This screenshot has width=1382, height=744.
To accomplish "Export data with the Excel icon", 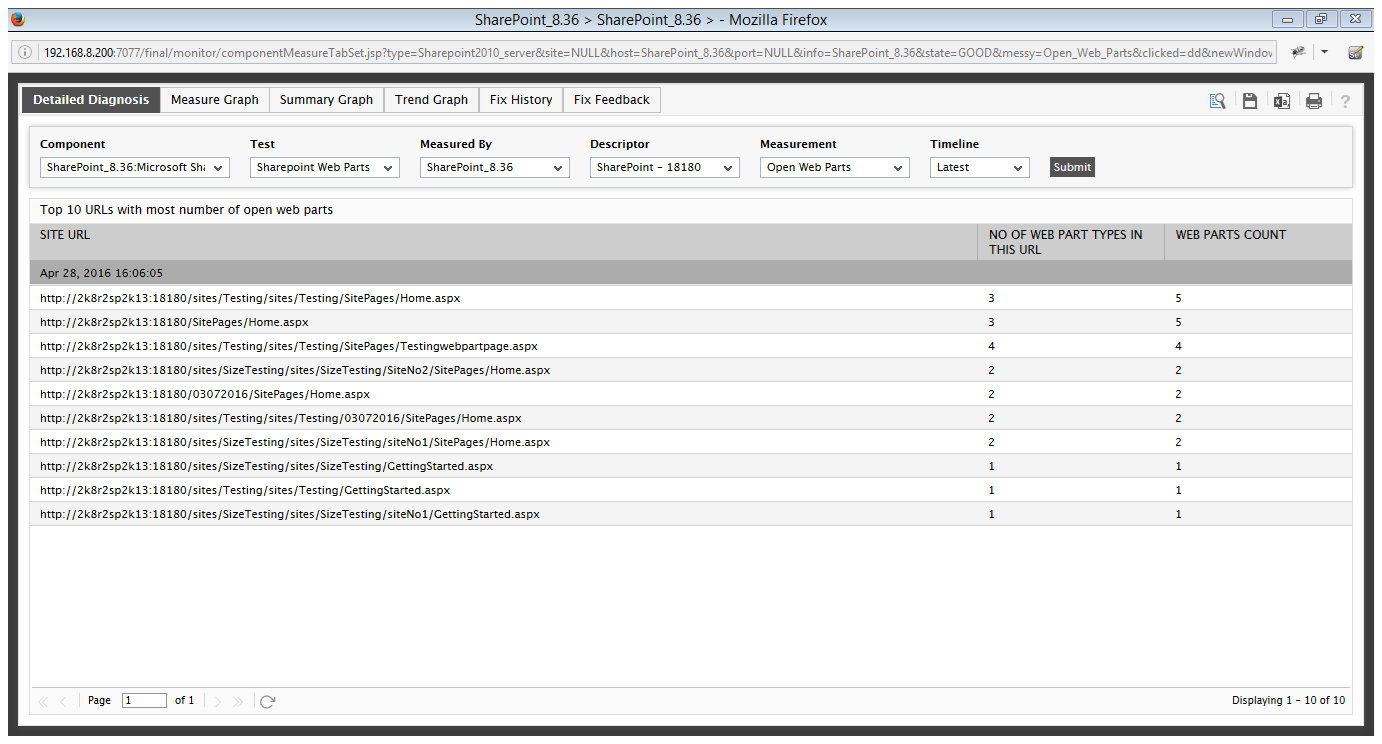I will coord(1282,101).
